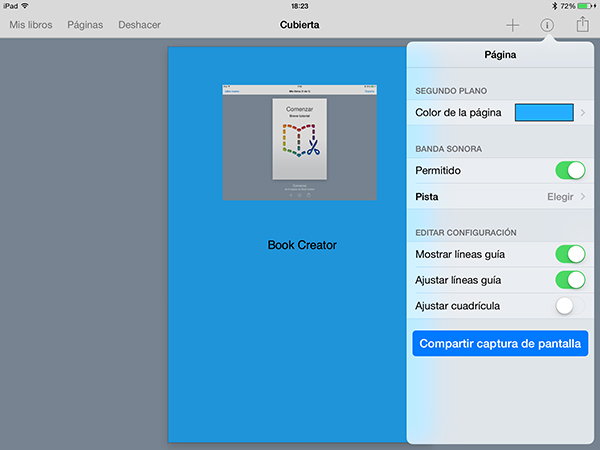Tap the plus add-item icon
Image resolution: width=600 pixels, height=450 pixels.
point(512,25)
